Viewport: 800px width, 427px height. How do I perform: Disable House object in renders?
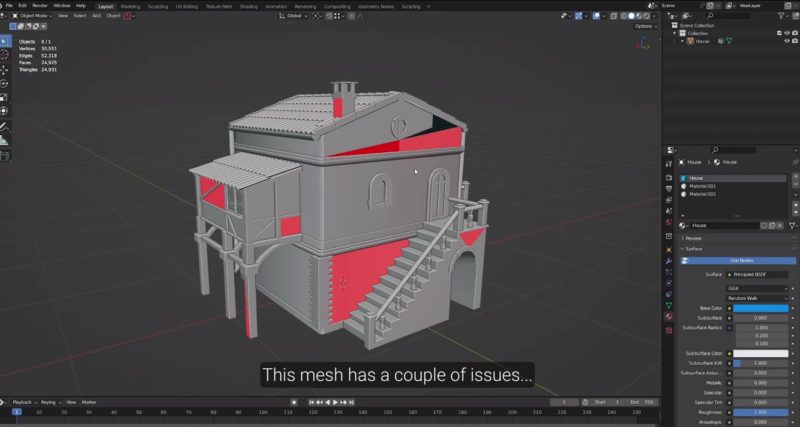(795, 41)
